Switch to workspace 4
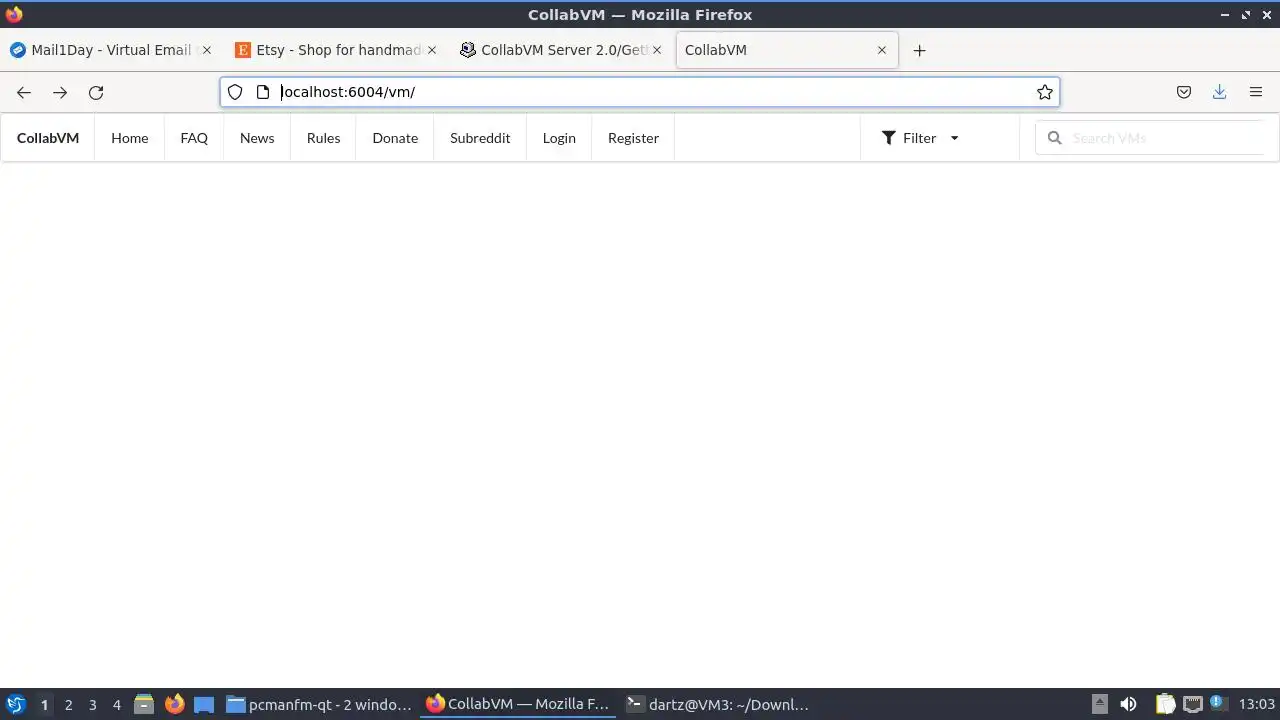1280x720 pixels. click(x=116, y=705)
